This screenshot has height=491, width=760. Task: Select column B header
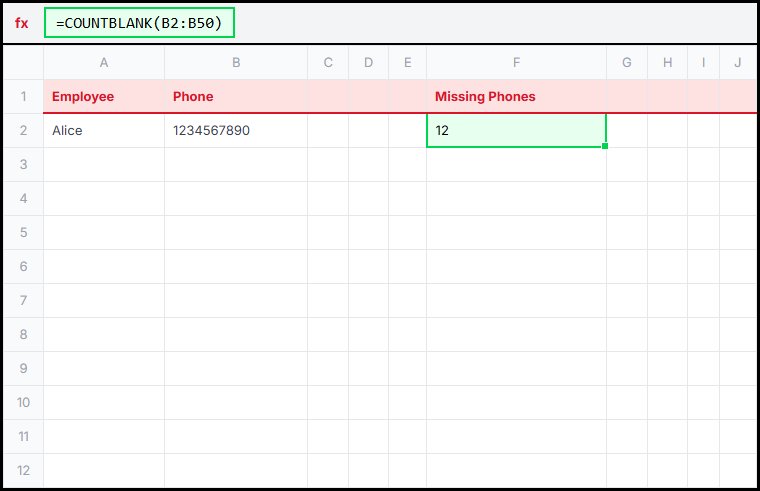[x=236, y=63]
